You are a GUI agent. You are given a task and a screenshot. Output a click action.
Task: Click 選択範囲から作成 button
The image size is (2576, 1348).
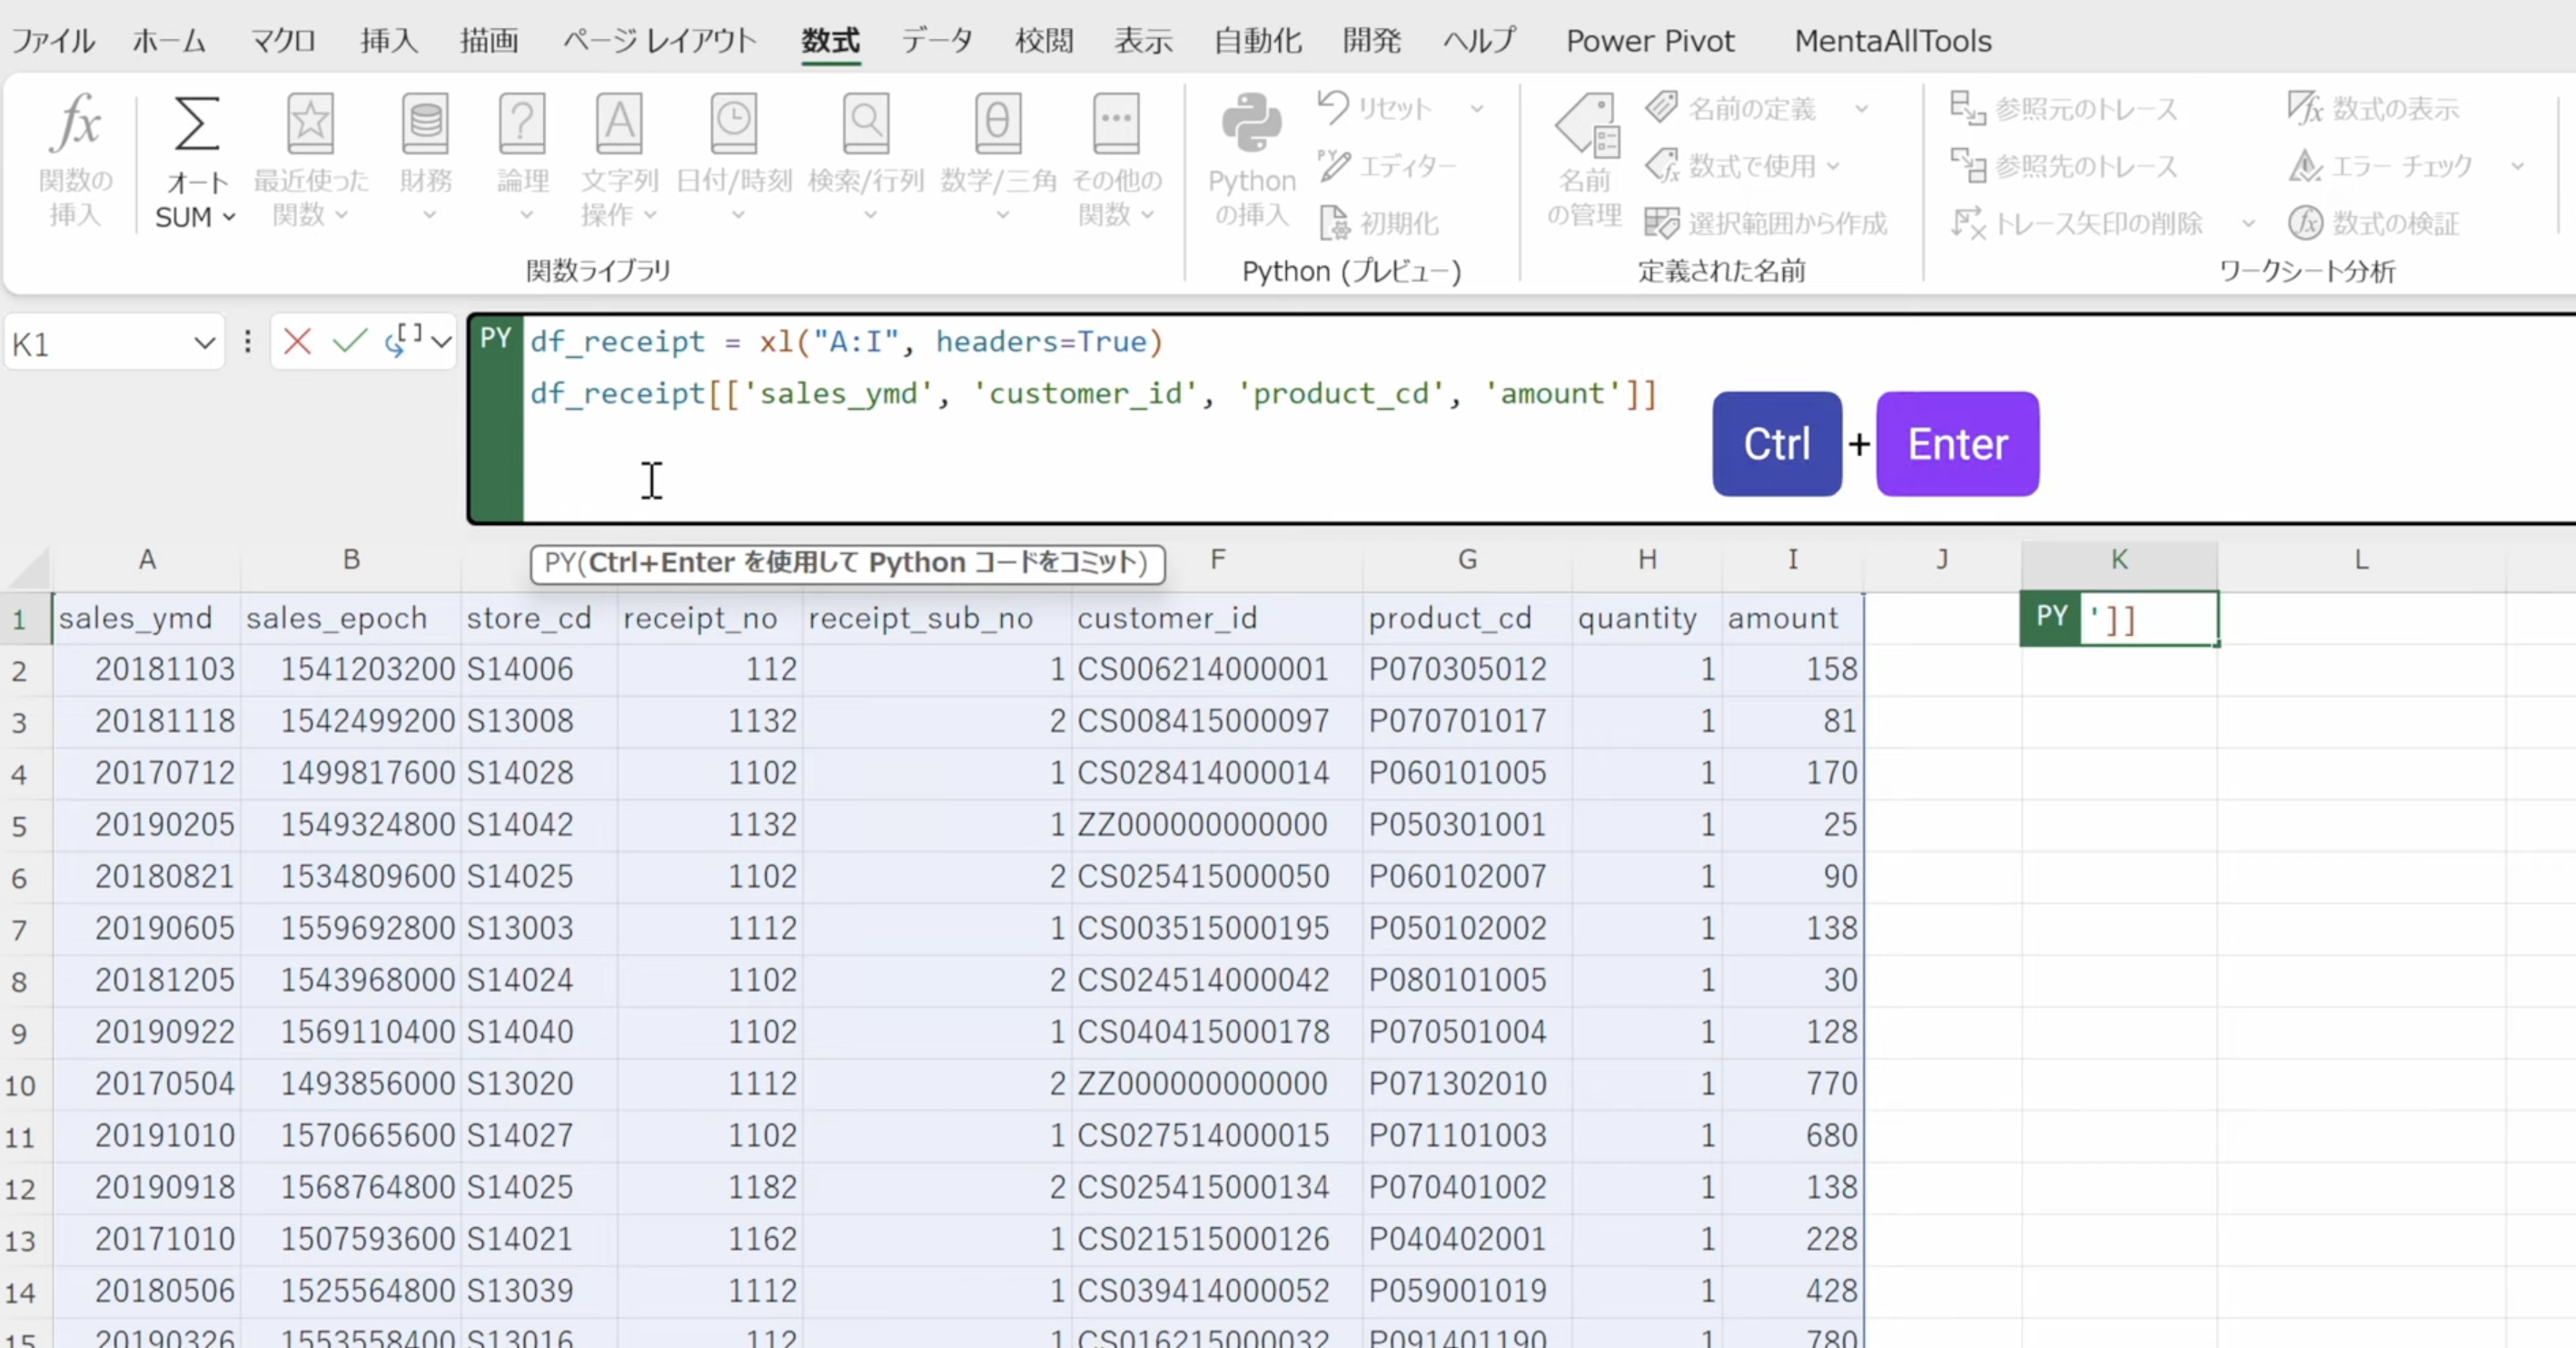(x=1766, y=223)
